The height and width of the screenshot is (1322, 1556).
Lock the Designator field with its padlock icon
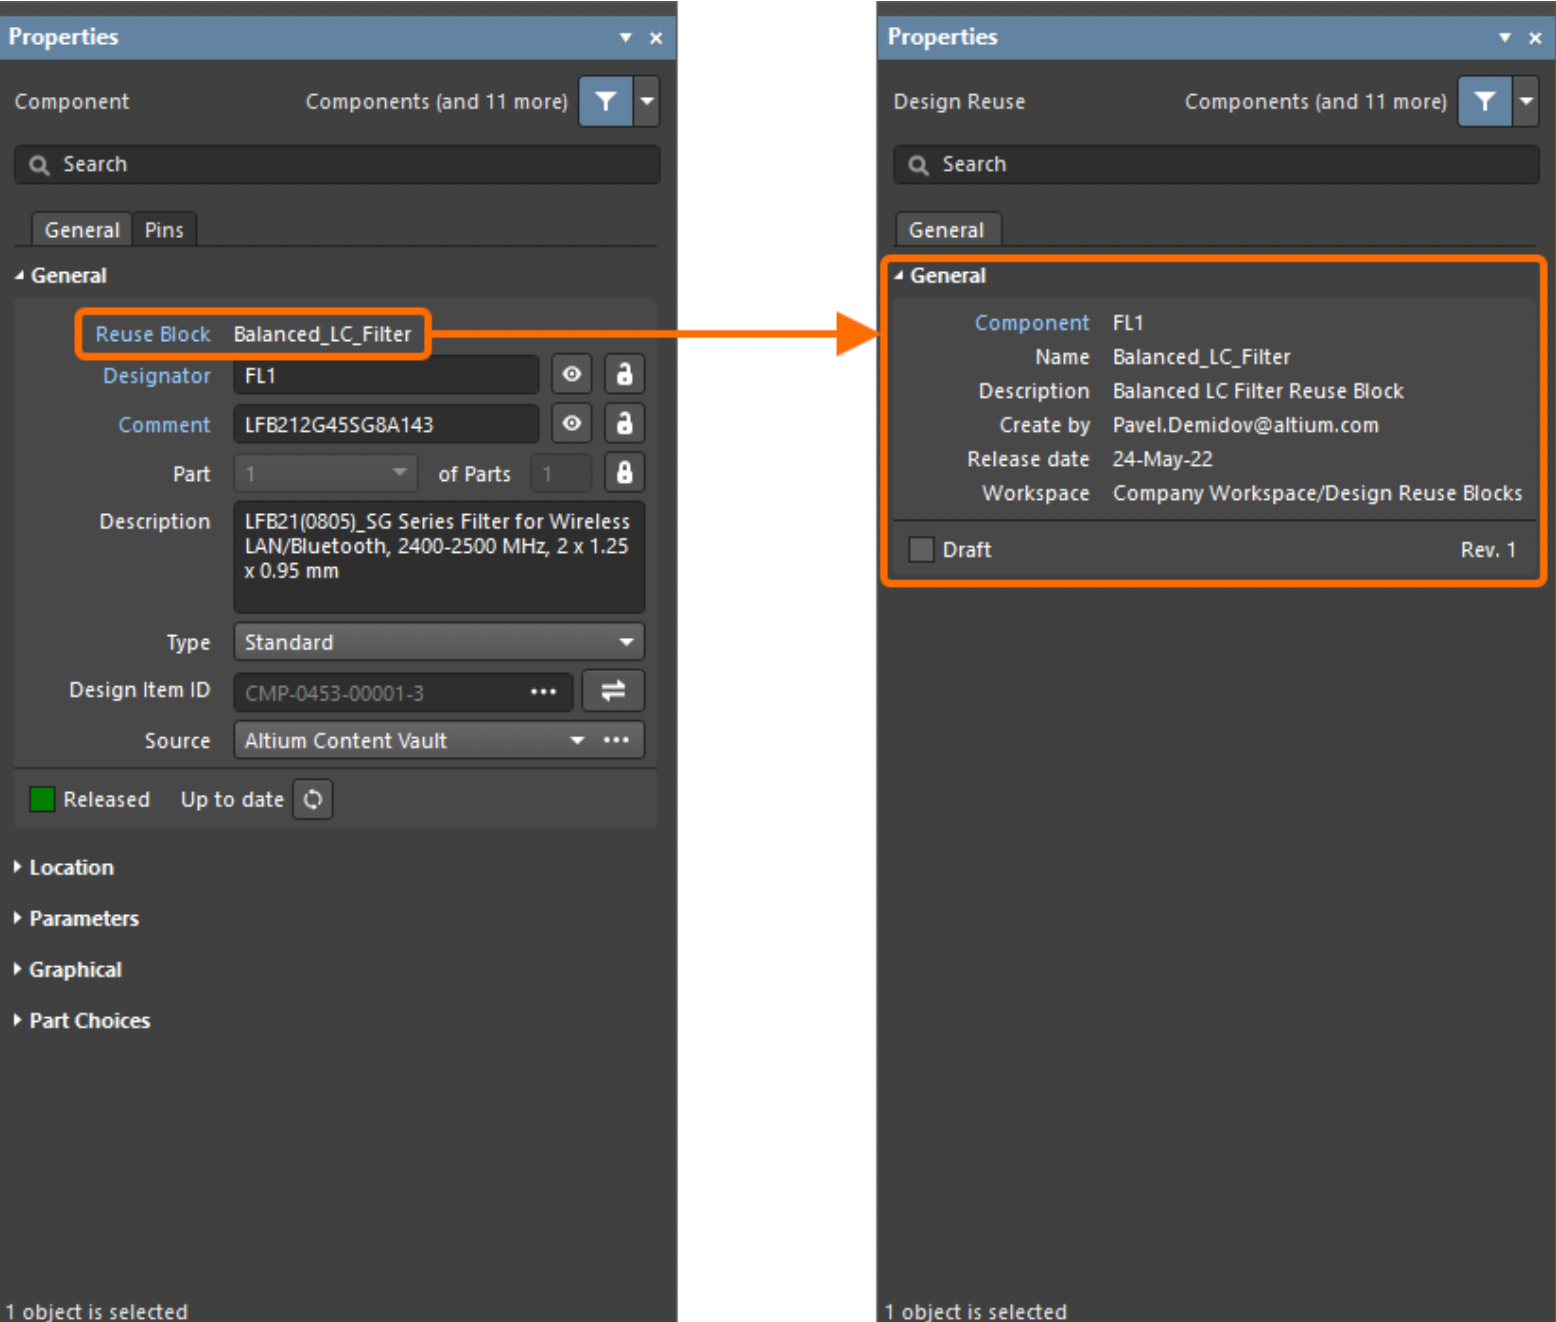[624, 375]
